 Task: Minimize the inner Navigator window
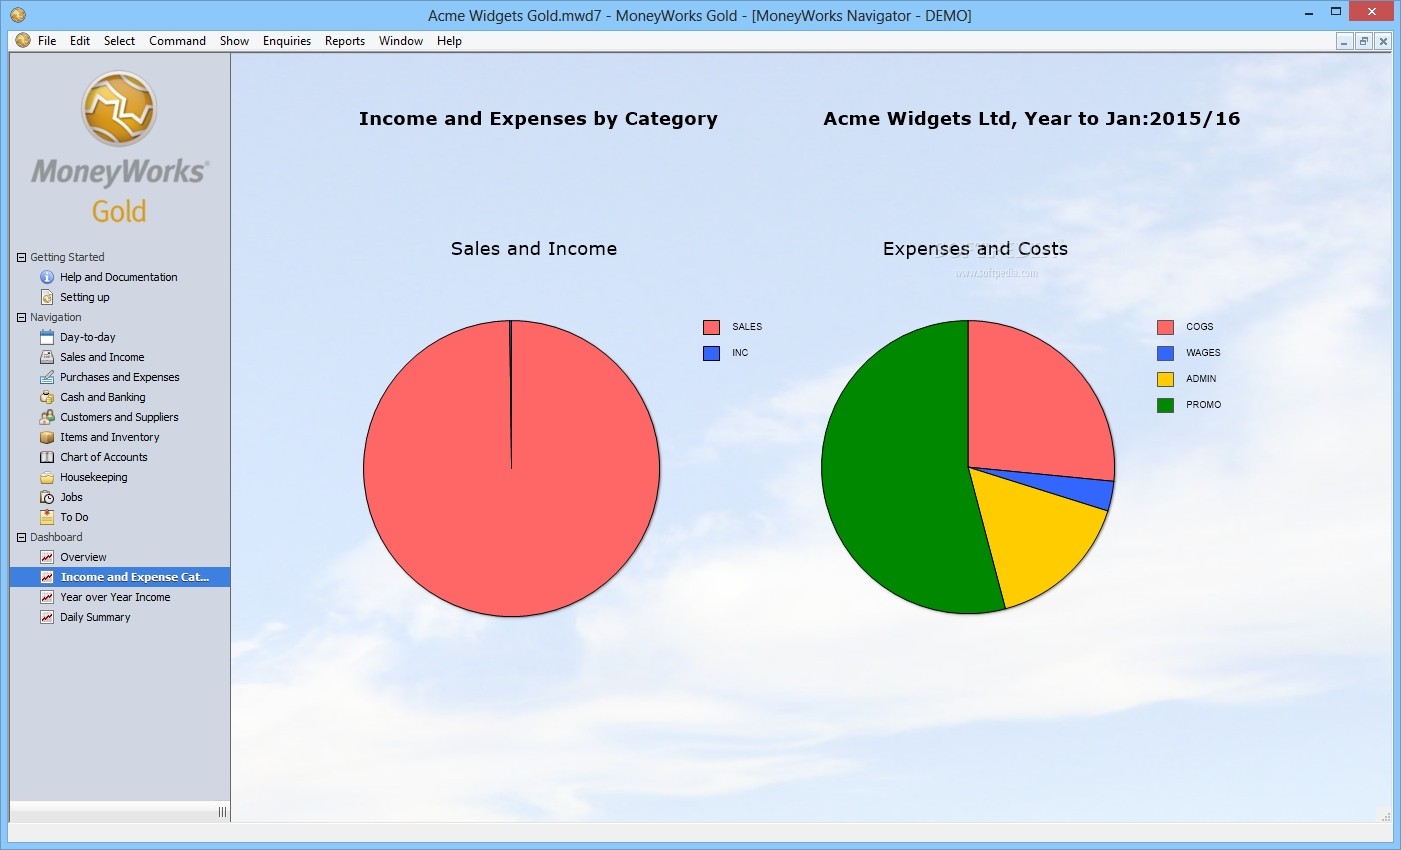pyautogui.click(x=1345, y=41)
